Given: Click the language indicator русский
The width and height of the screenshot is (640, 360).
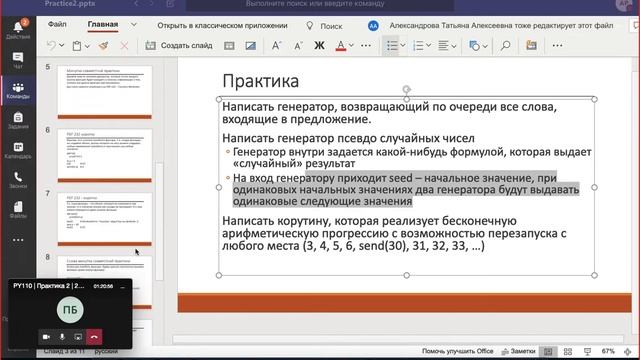Looking at the screenshot, I should [106, 351].
